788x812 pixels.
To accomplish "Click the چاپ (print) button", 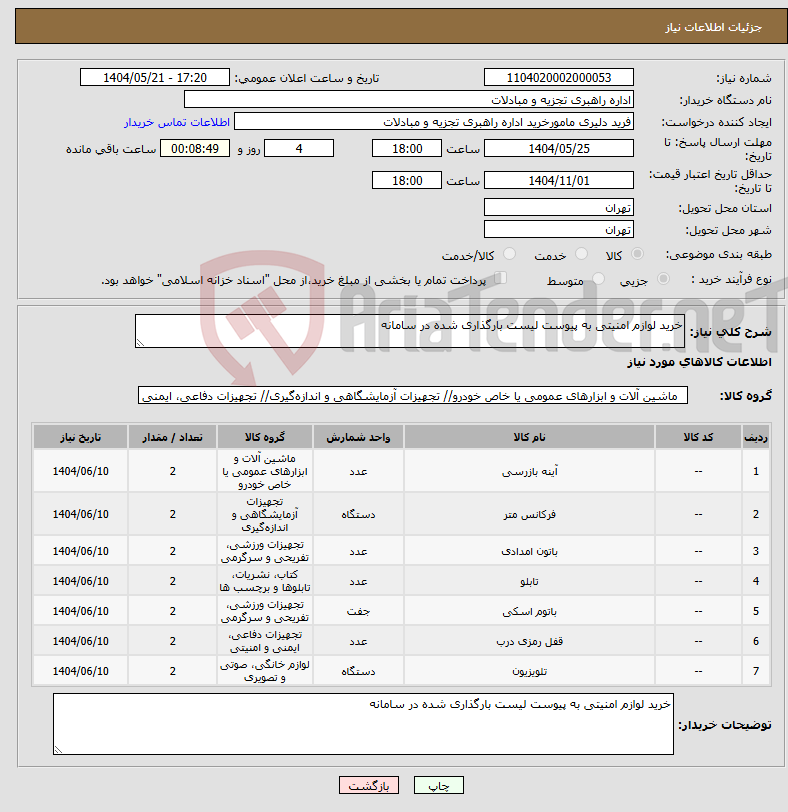I will tap(439, 786).
